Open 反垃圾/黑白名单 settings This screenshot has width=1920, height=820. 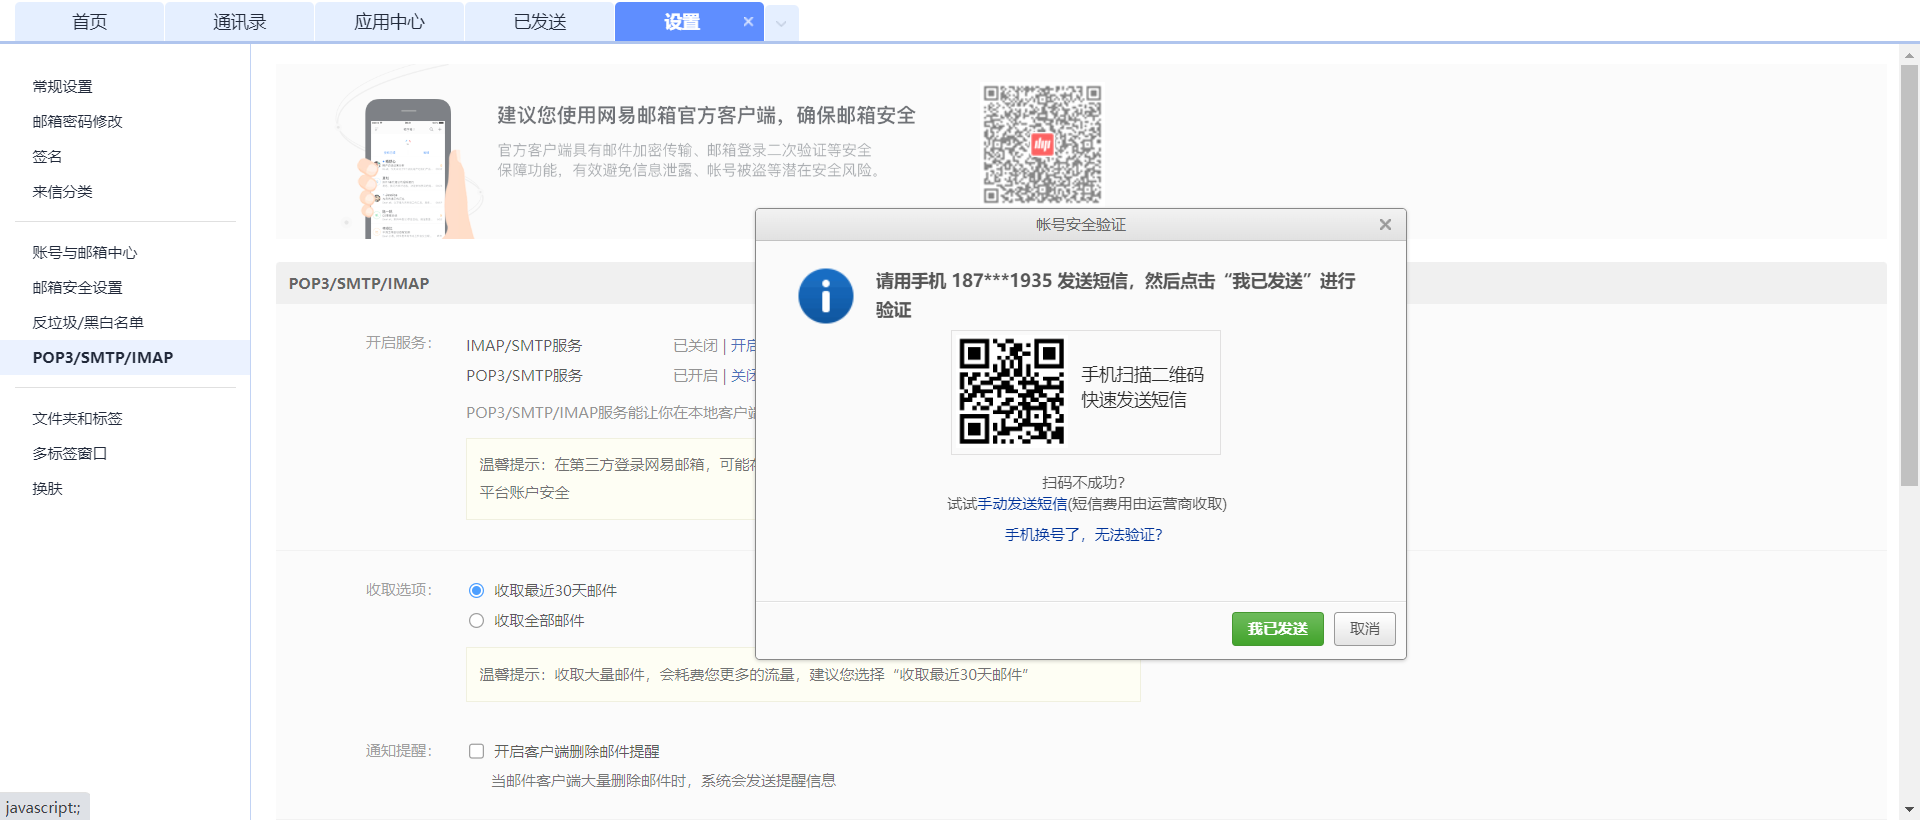[x=88, y=322]
